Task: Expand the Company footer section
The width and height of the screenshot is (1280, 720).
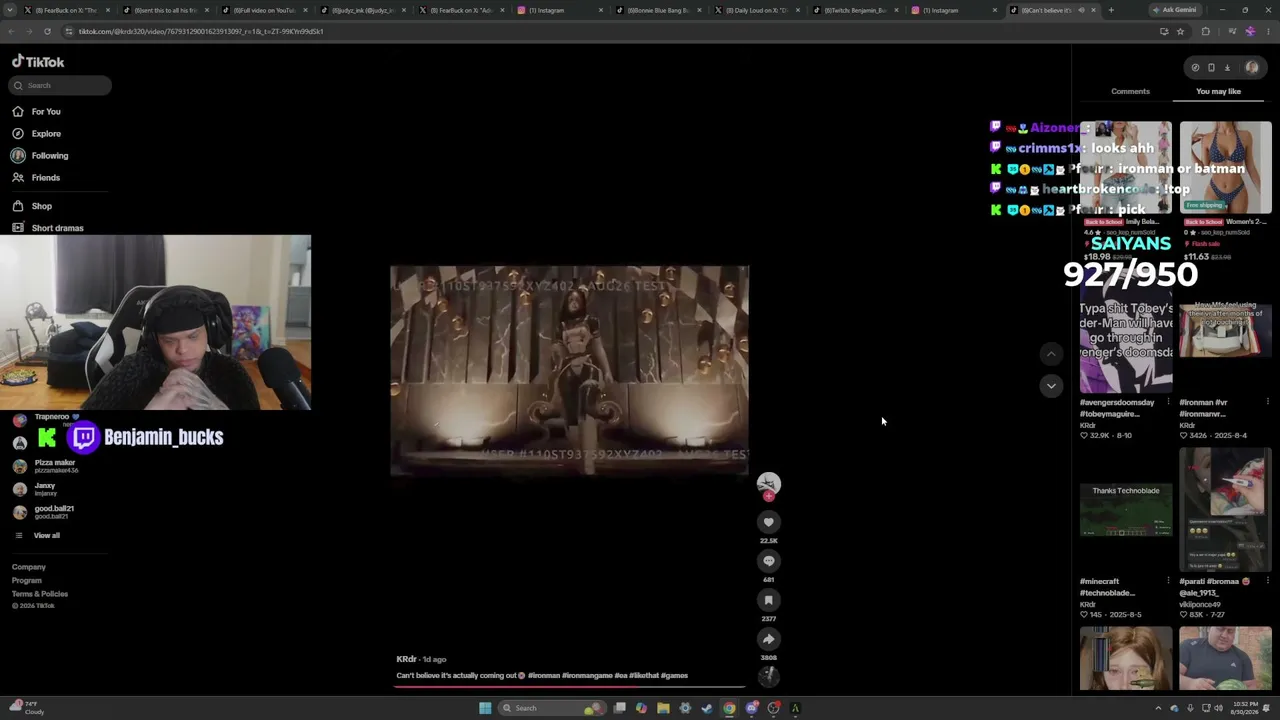Action: (x=29, y=567)
